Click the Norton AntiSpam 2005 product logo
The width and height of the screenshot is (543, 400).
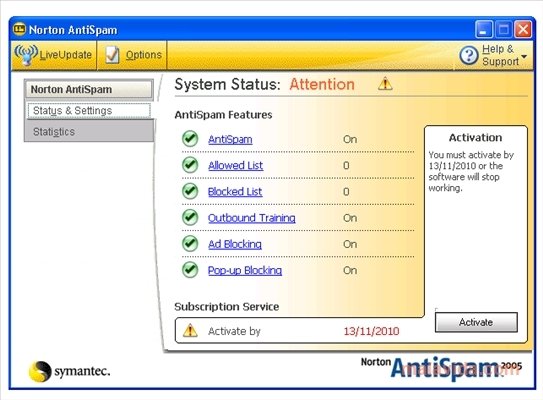pyautogui.click(x=441, y=368)
